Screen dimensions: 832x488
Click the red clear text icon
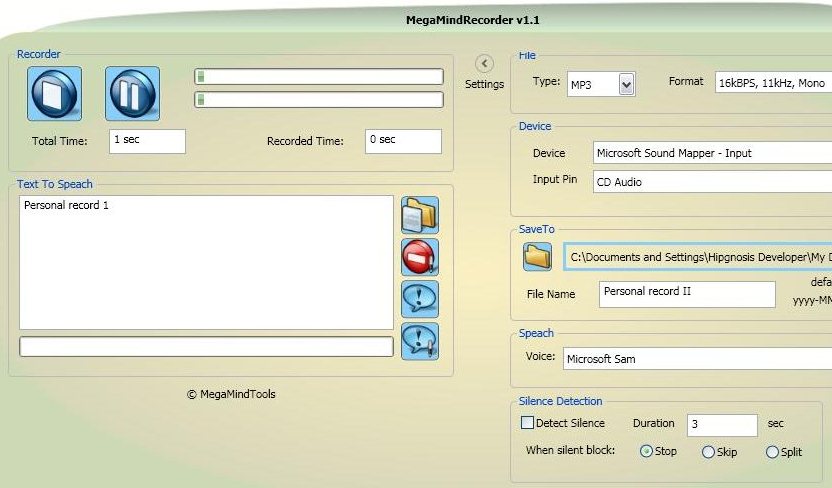coord(420,257)
